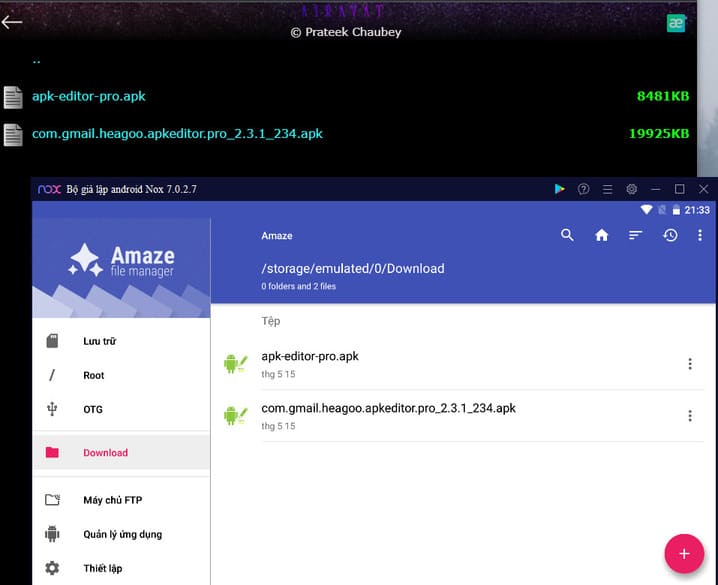
Task: Click the pink folder icon next to Download
Action: point(52,452)
